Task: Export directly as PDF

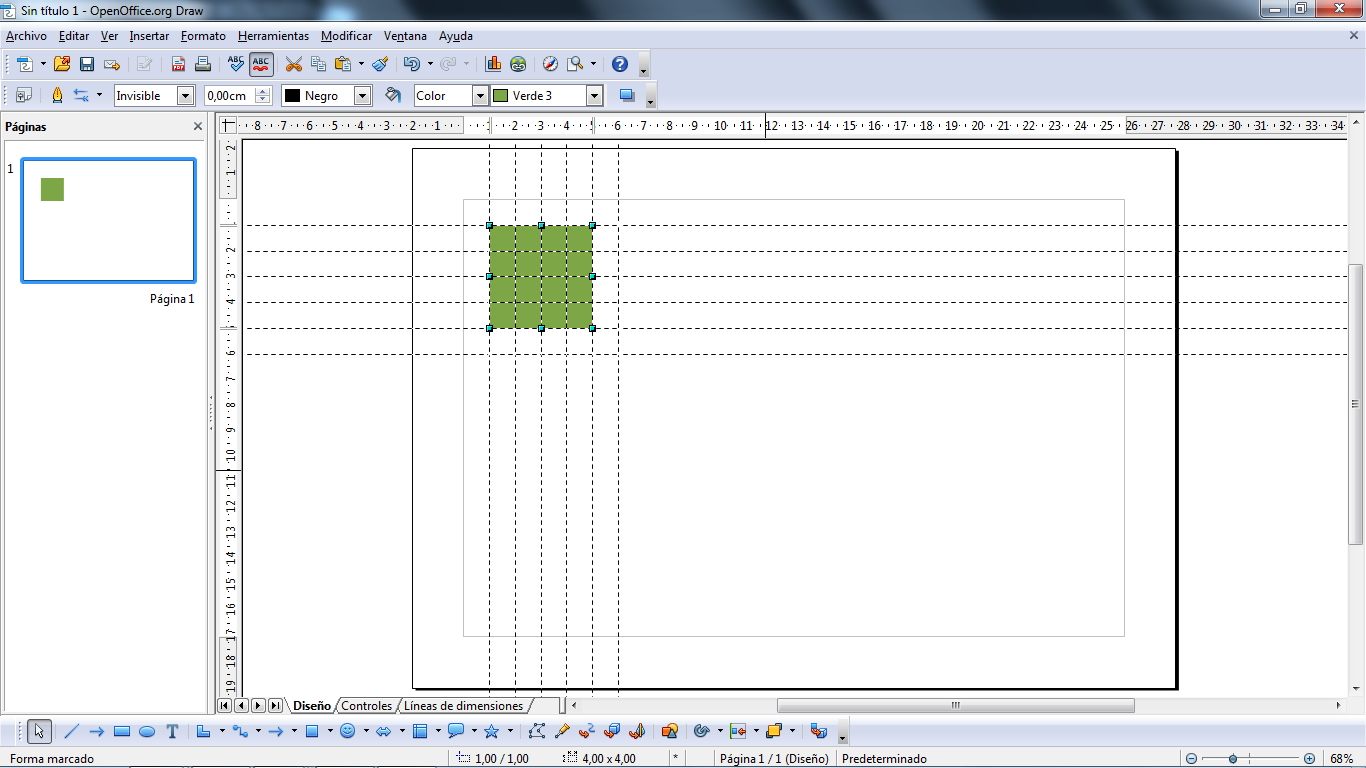Action: coord(178,64)
